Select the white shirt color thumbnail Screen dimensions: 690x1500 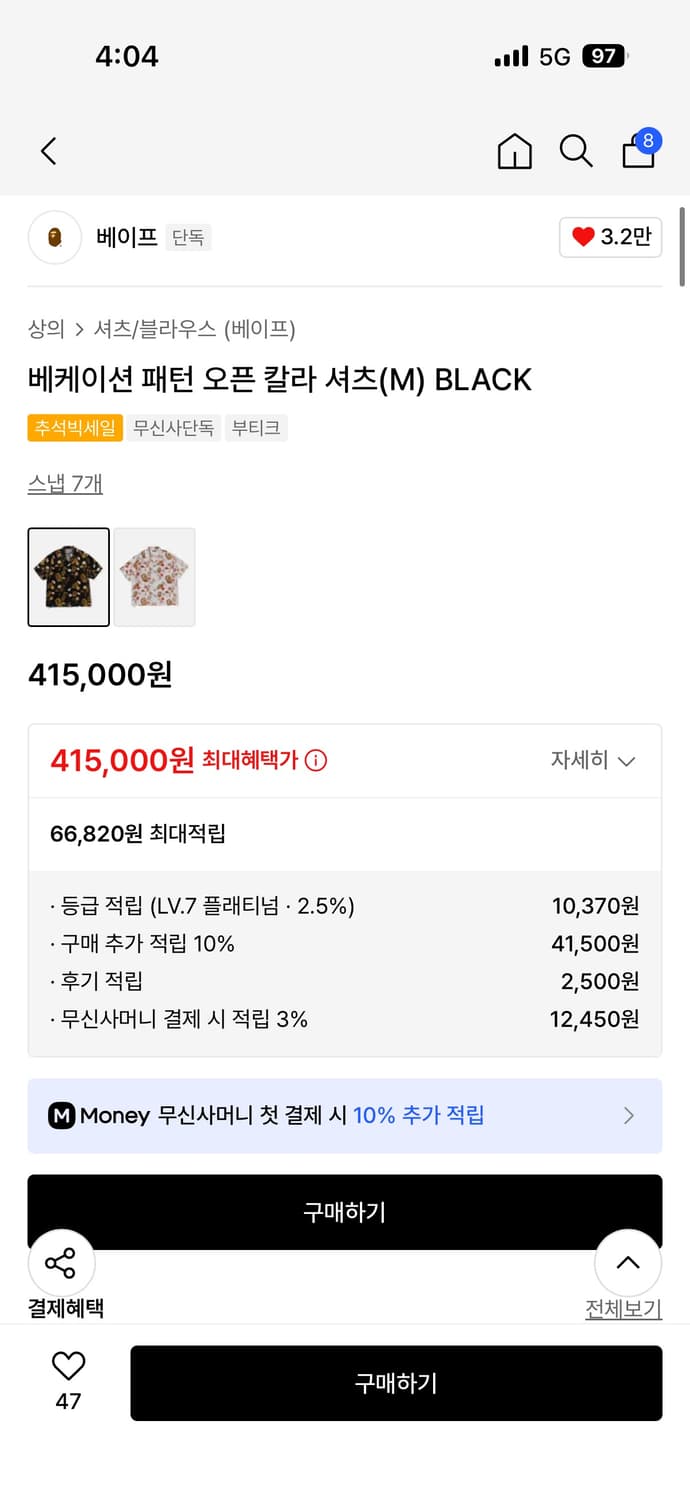154,577
